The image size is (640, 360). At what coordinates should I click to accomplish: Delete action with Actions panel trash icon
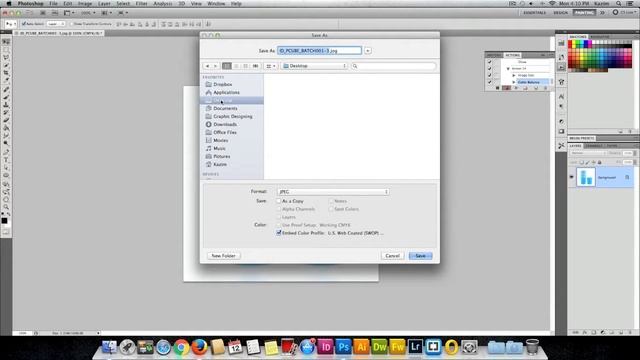click(x=546, y=88)
